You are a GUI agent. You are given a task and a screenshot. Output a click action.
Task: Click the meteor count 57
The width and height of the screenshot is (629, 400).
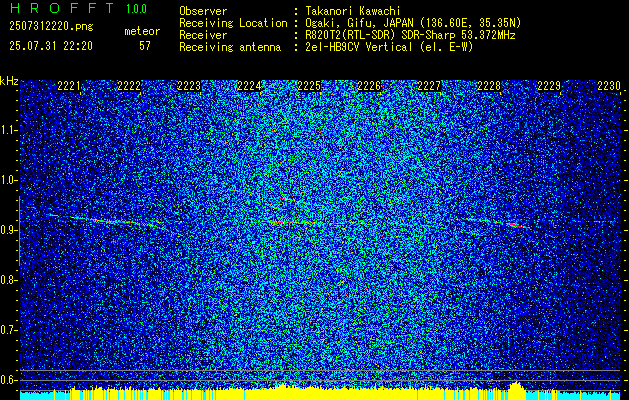[x=145, y=46]
